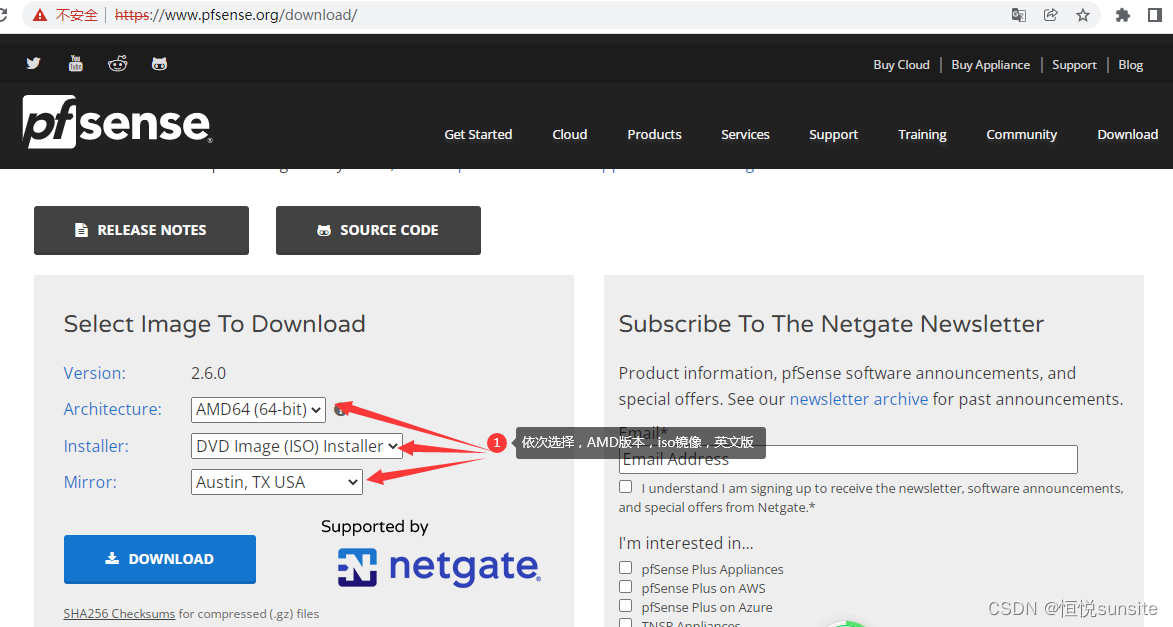Click the Mirror label

pos(90,482)
